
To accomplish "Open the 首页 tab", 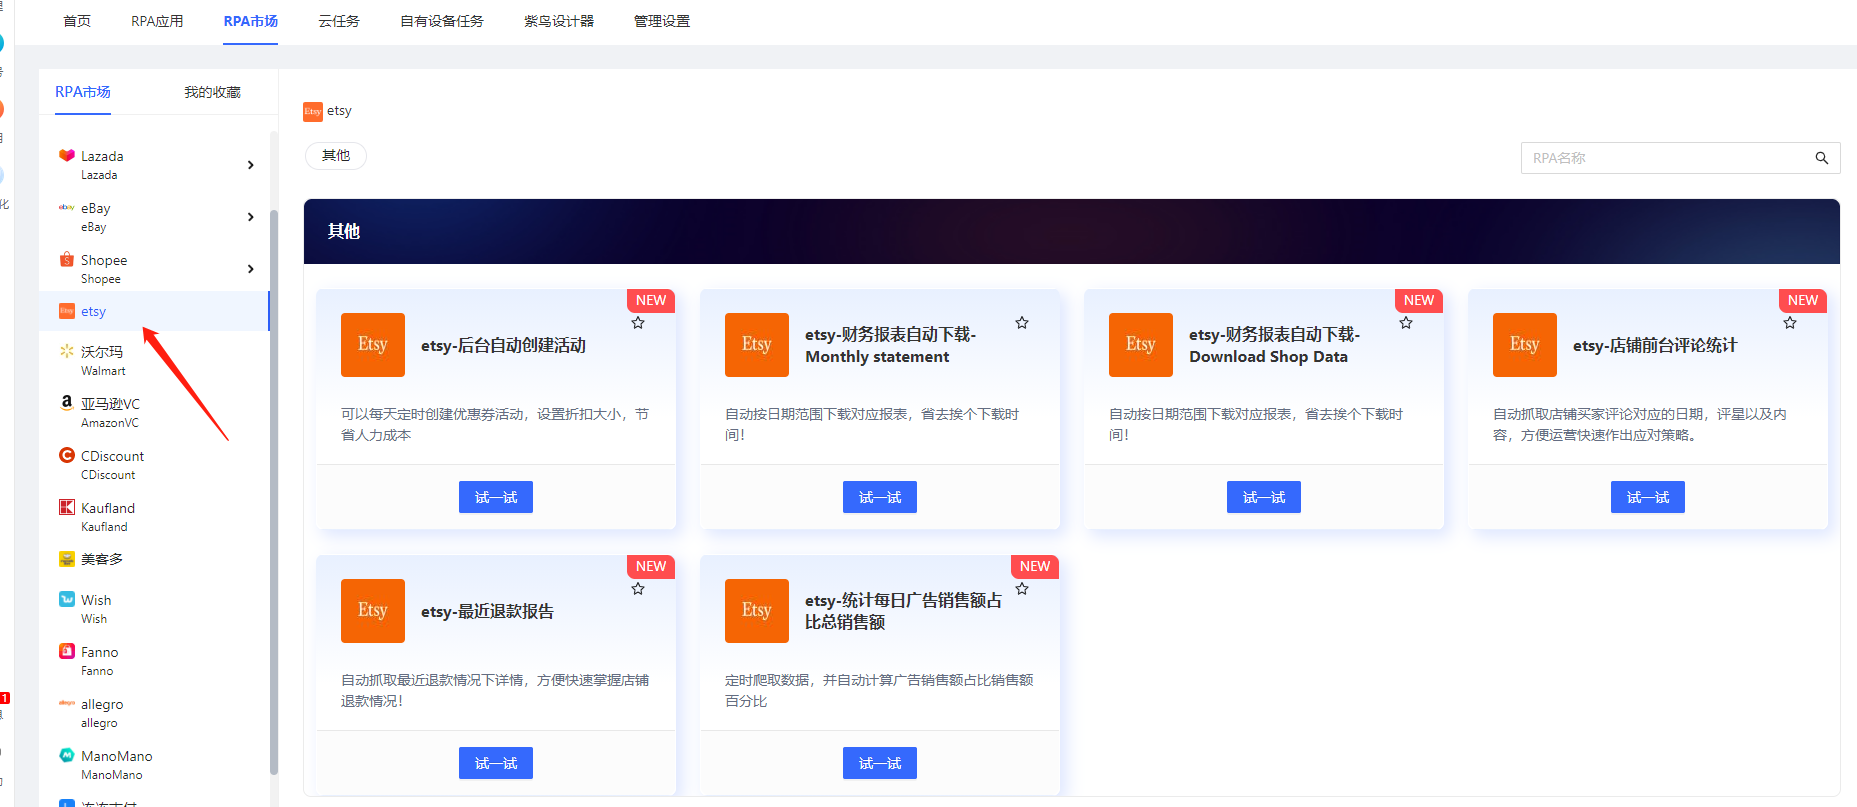I will (77, 21).
